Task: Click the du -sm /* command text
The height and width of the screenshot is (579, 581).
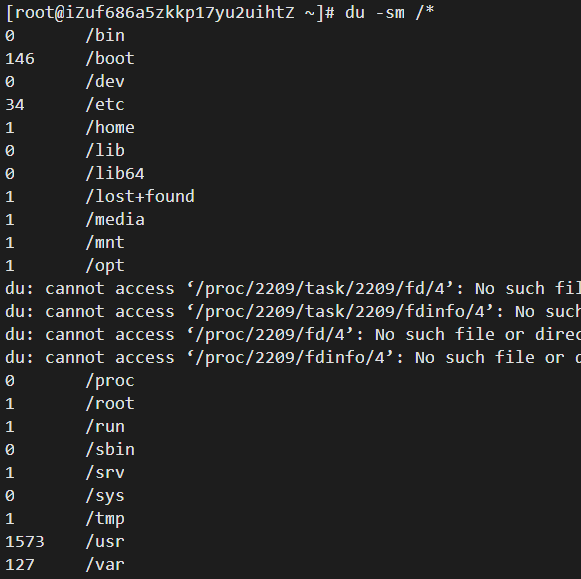Action: pyautogui.click(x=389, y=13)
